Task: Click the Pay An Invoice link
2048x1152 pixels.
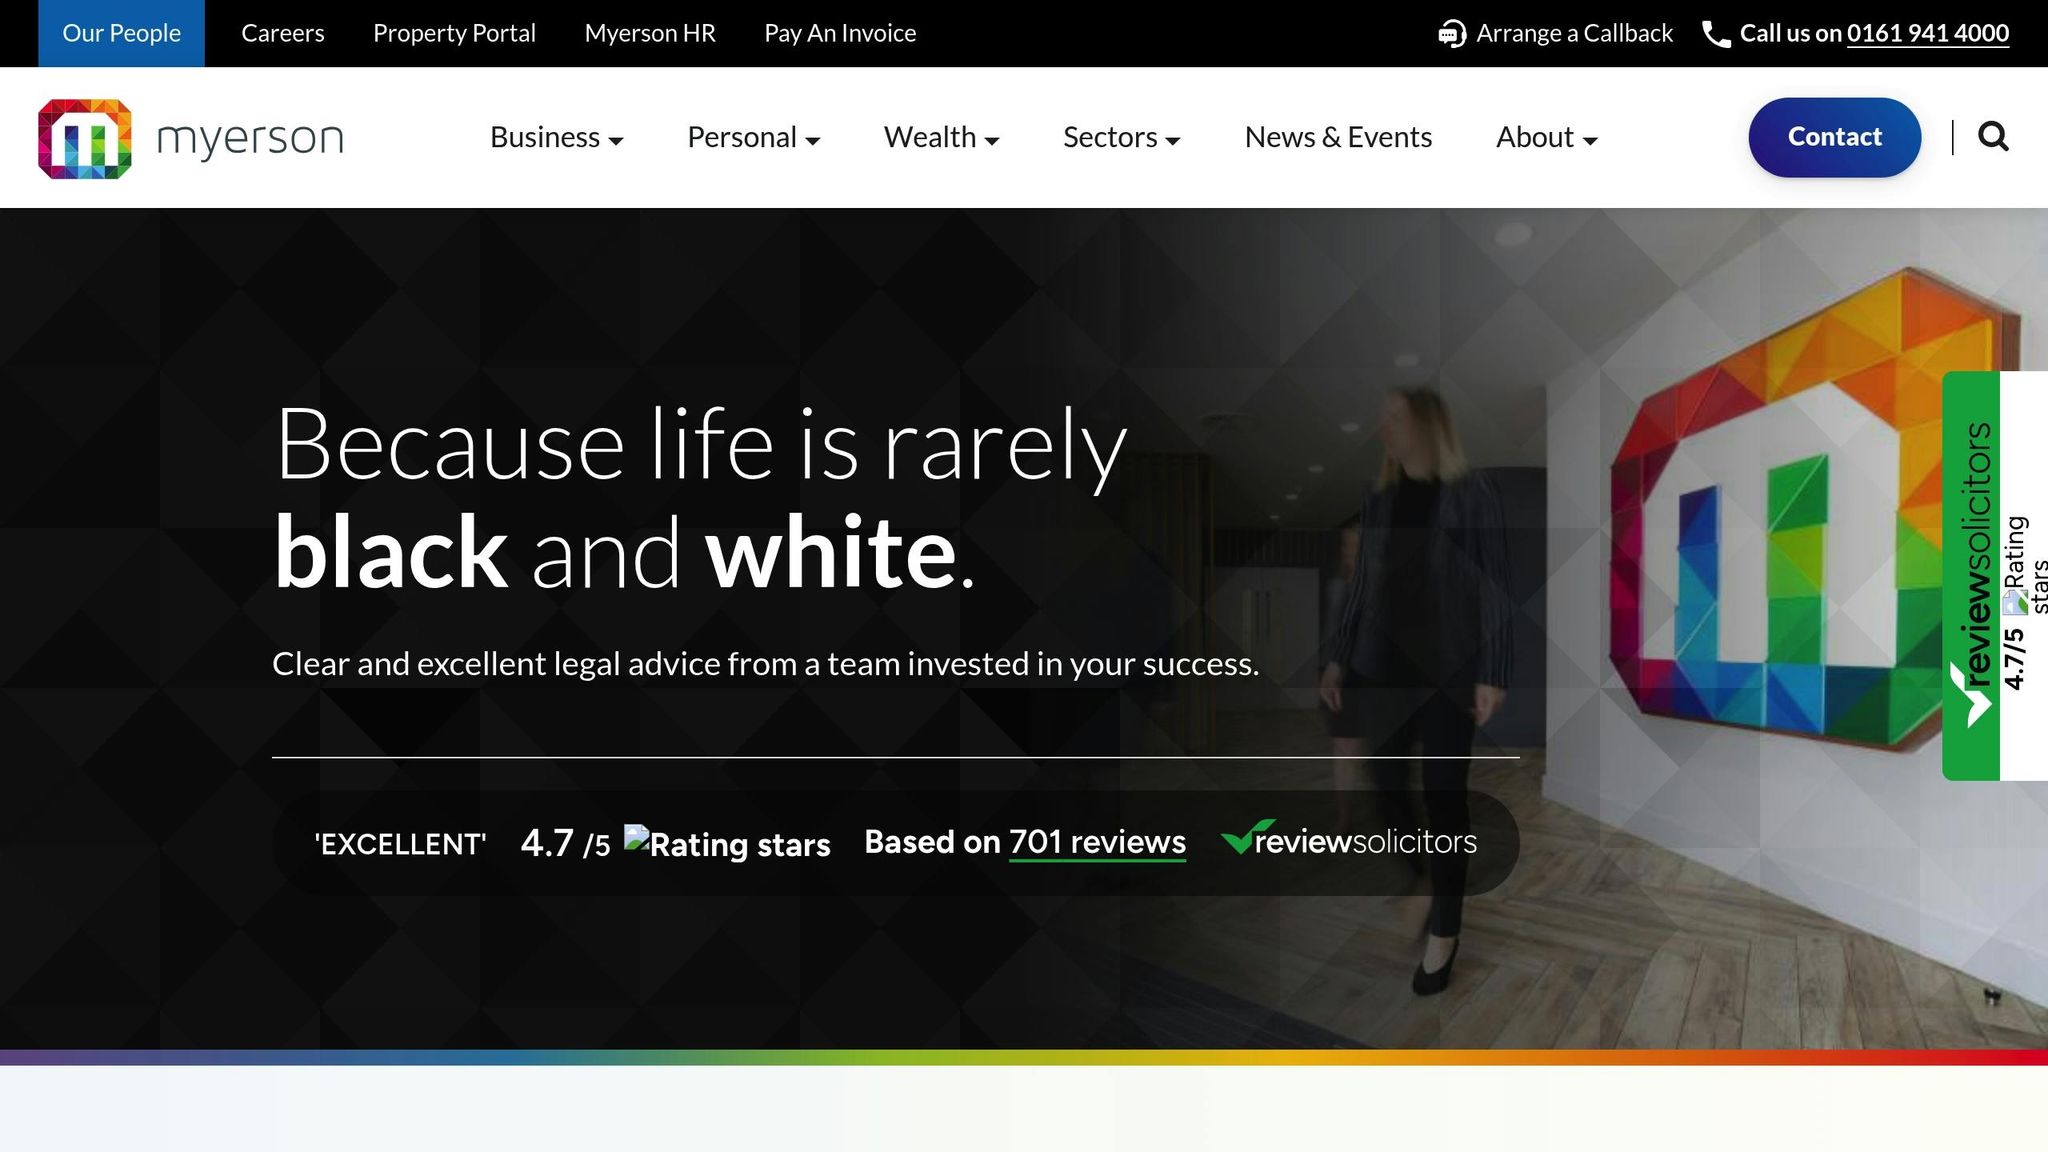Action: click(x=840, y=33)
